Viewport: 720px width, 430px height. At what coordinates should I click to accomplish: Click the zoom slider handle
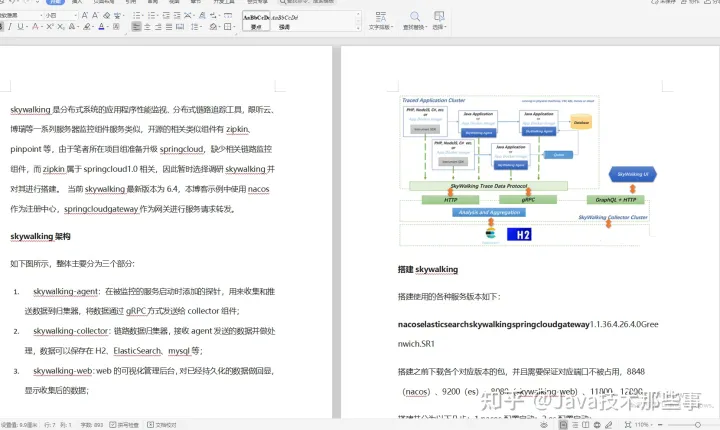698,425
